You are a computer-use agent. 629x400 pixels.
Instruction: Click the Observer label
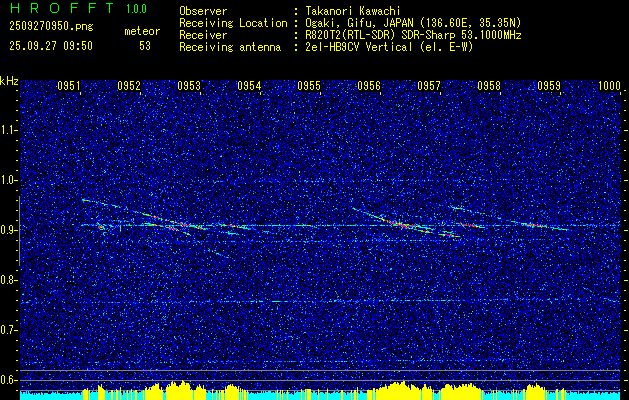pyautogui.click(x=203, y=11)
